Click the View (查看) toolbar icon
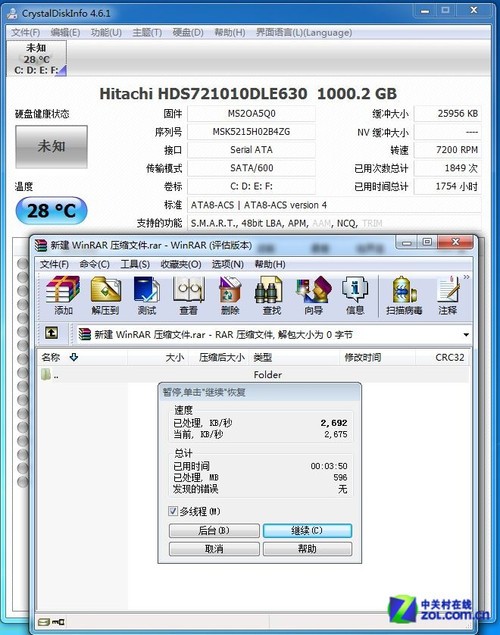This screenshot has width=500, height=635. [189, 295]
